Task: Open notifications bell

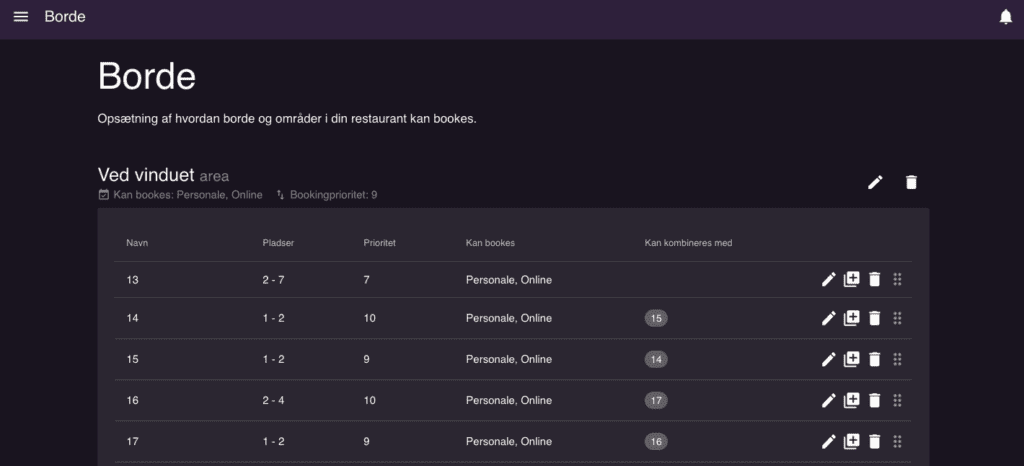Action: pyautogui.click(x=1006, y=17)
